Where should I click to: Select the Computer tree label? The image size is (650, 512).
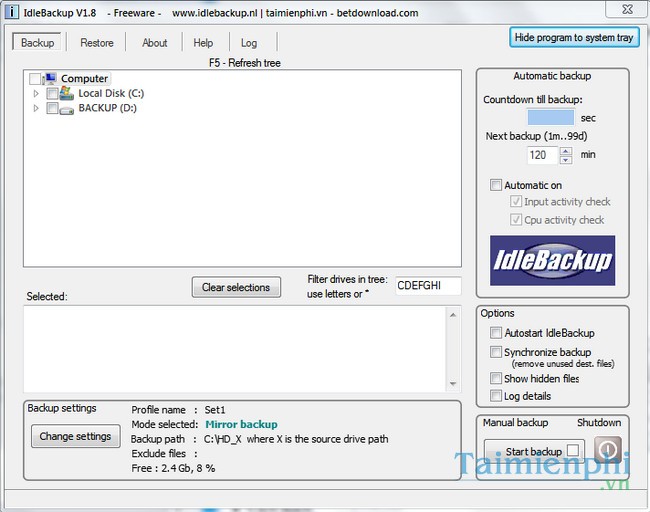click(85, 78)
